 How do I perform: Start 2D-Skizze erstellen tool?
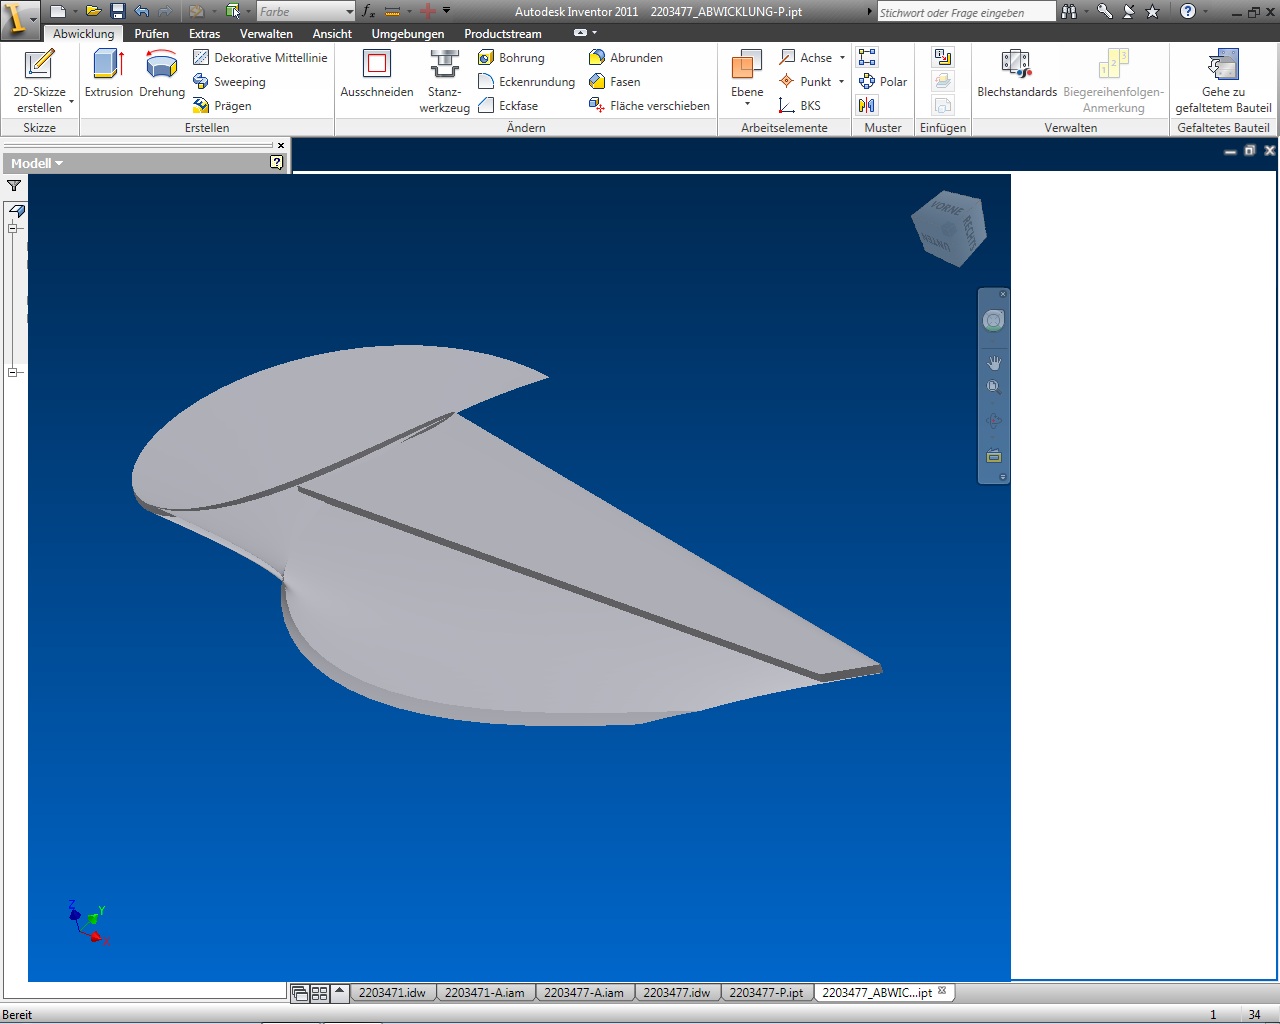40,81
